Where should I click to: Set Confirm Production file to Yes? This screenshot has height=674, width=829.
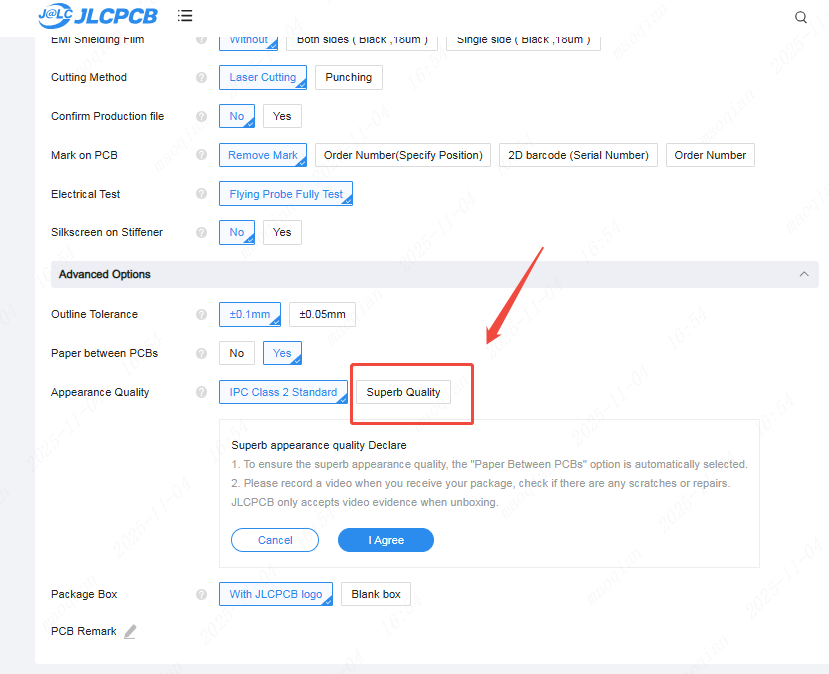point(282,116)
